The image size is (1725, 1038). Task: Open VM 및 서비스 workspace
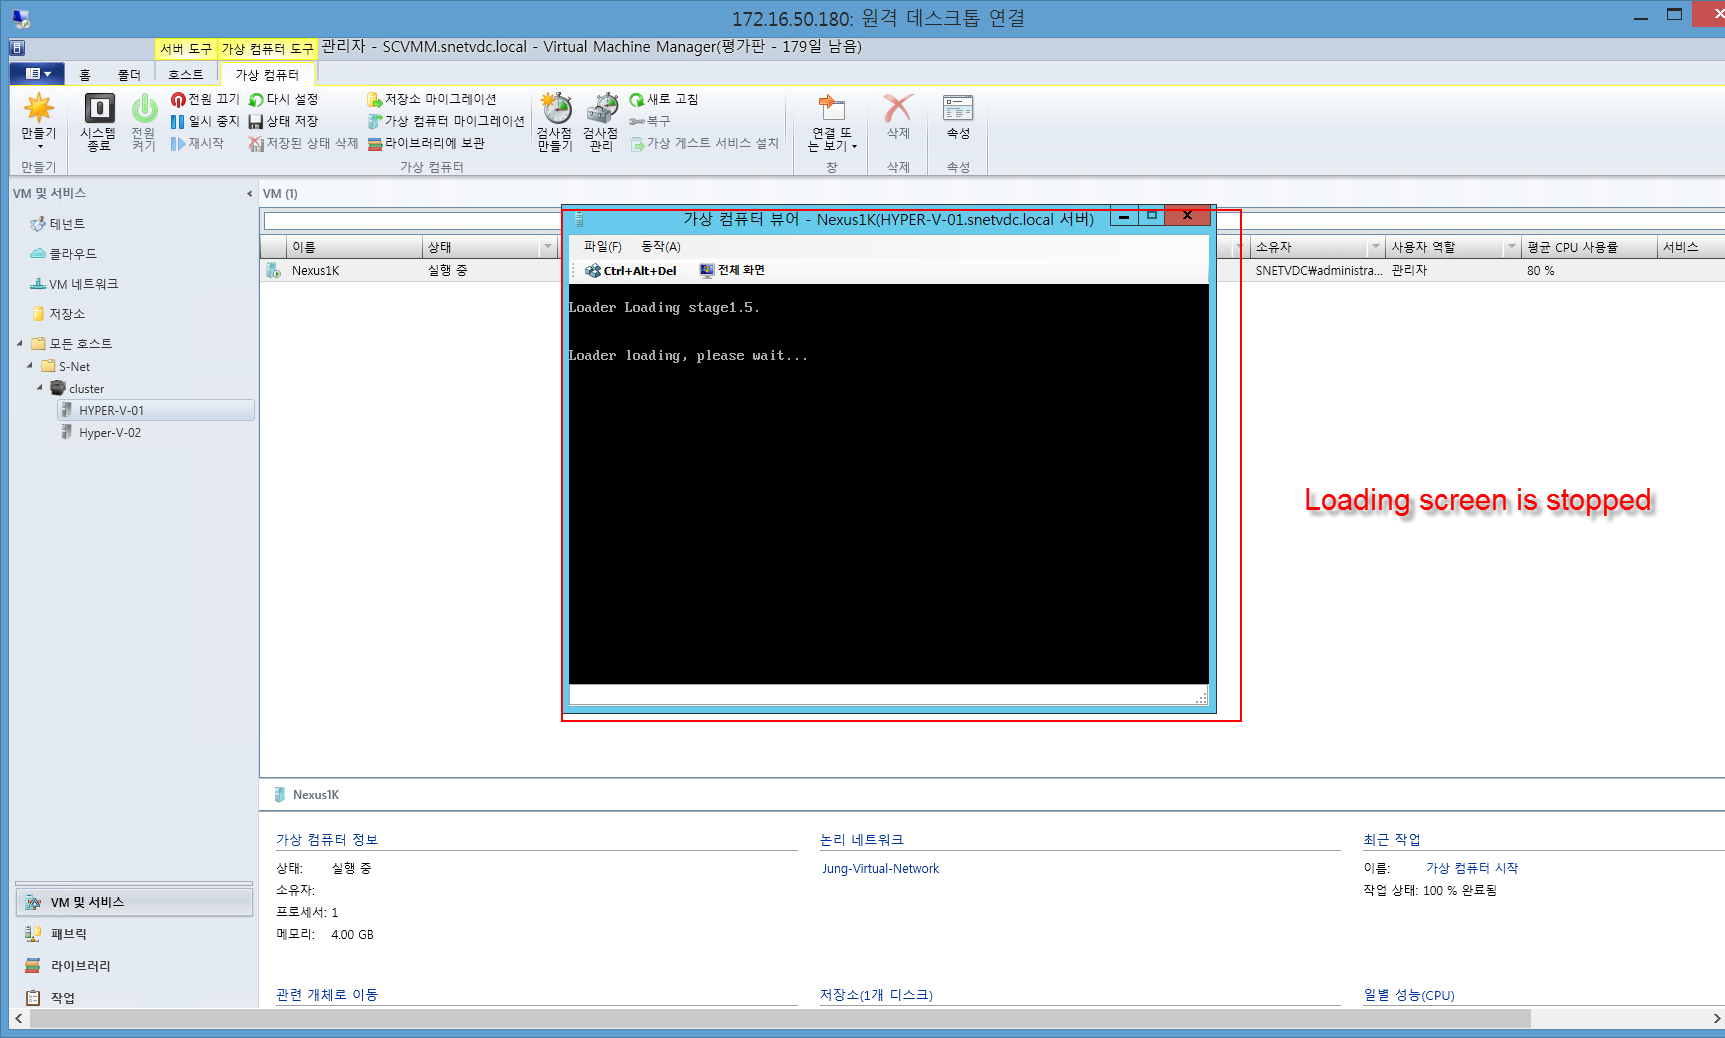pos(134,902)
